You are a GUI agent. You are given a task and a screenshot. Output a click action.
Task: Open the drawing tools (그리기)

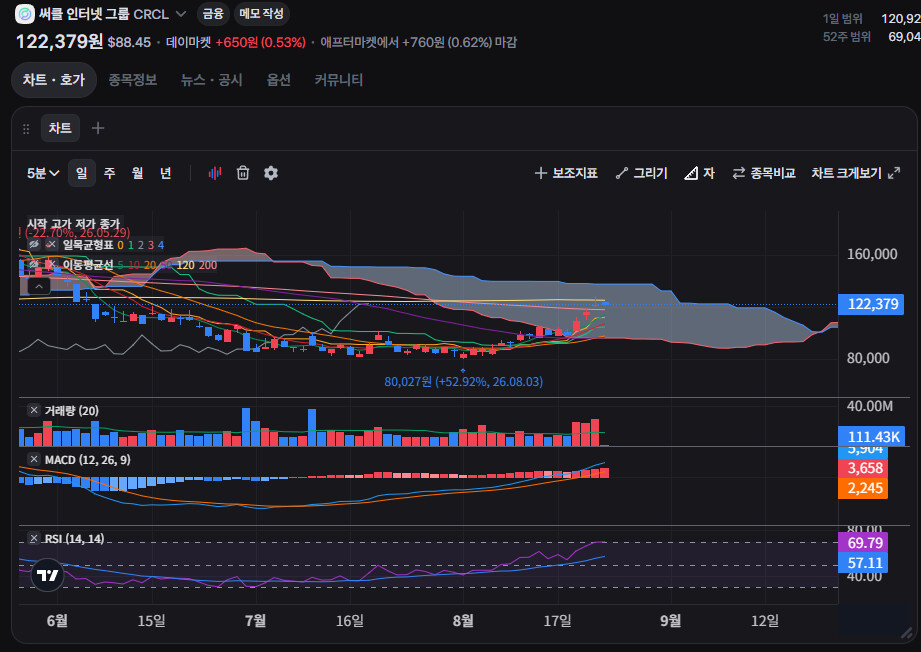tap(641, 173)
